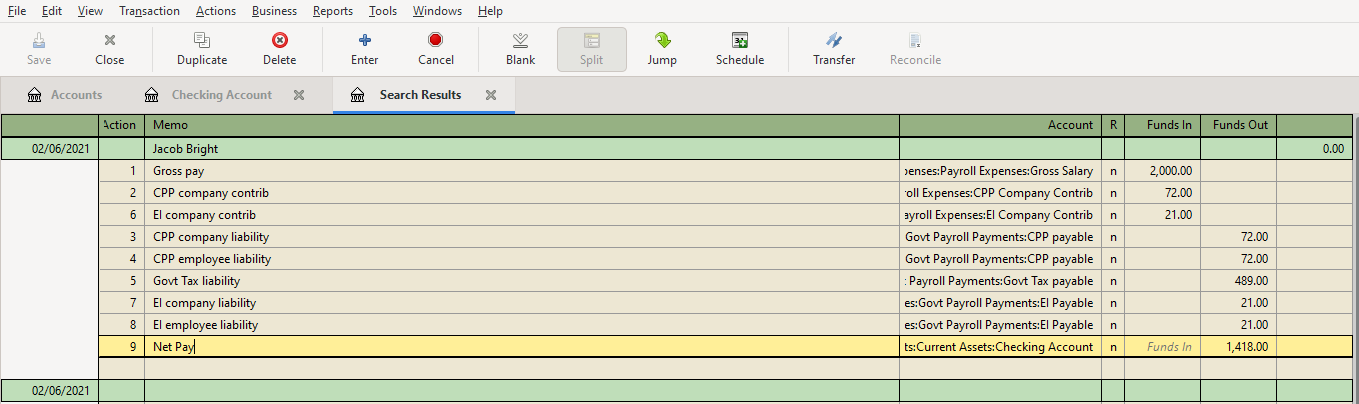Toggle reconcile flag on Net Pay row
The width and height of the screenshot is (1359, 404).
(1112, 347)
